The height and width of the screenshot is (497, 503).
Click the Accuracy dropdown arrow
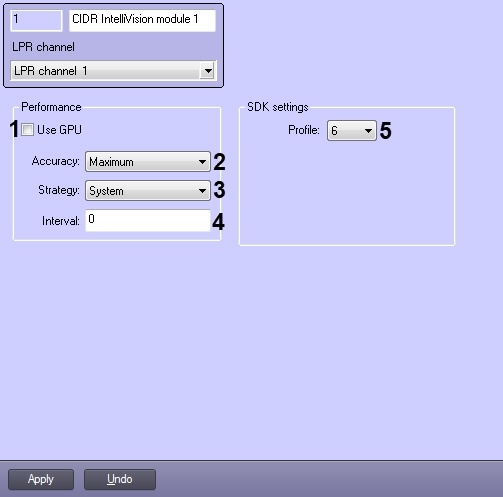coord(202,162)
